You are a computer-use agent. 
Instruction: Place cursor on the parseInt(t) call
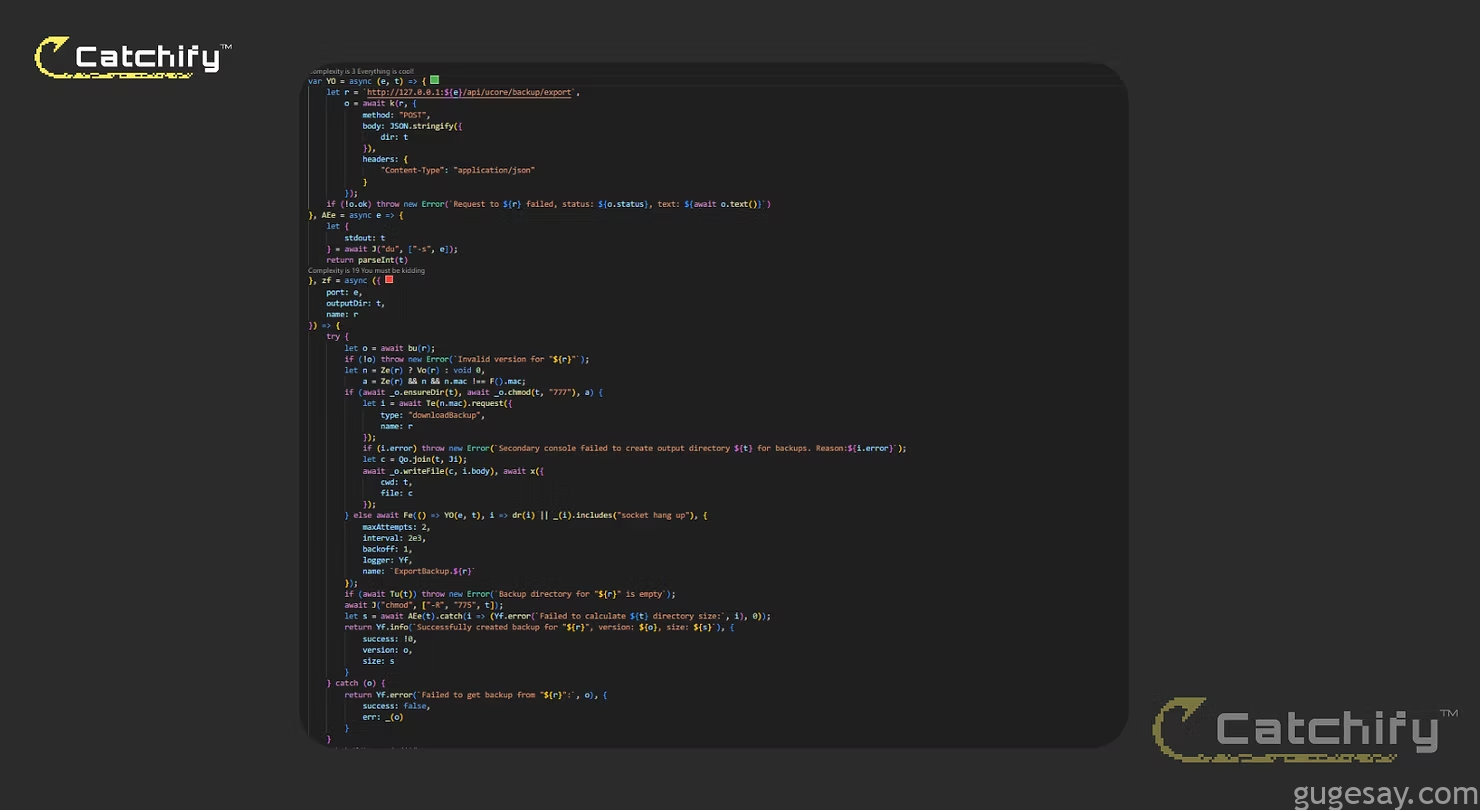pyautogui.click(x=382, y=260)
